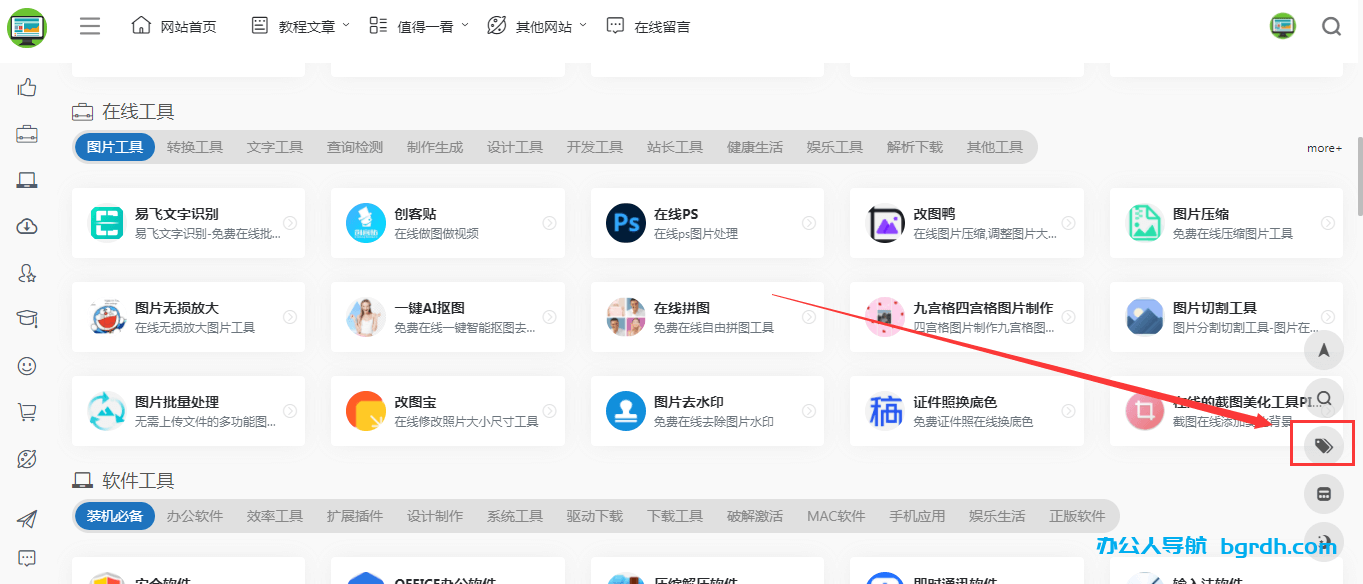1363x584 pixels.
Task: Click the laptop icon in left sidebar
Action: coord(27,180)
